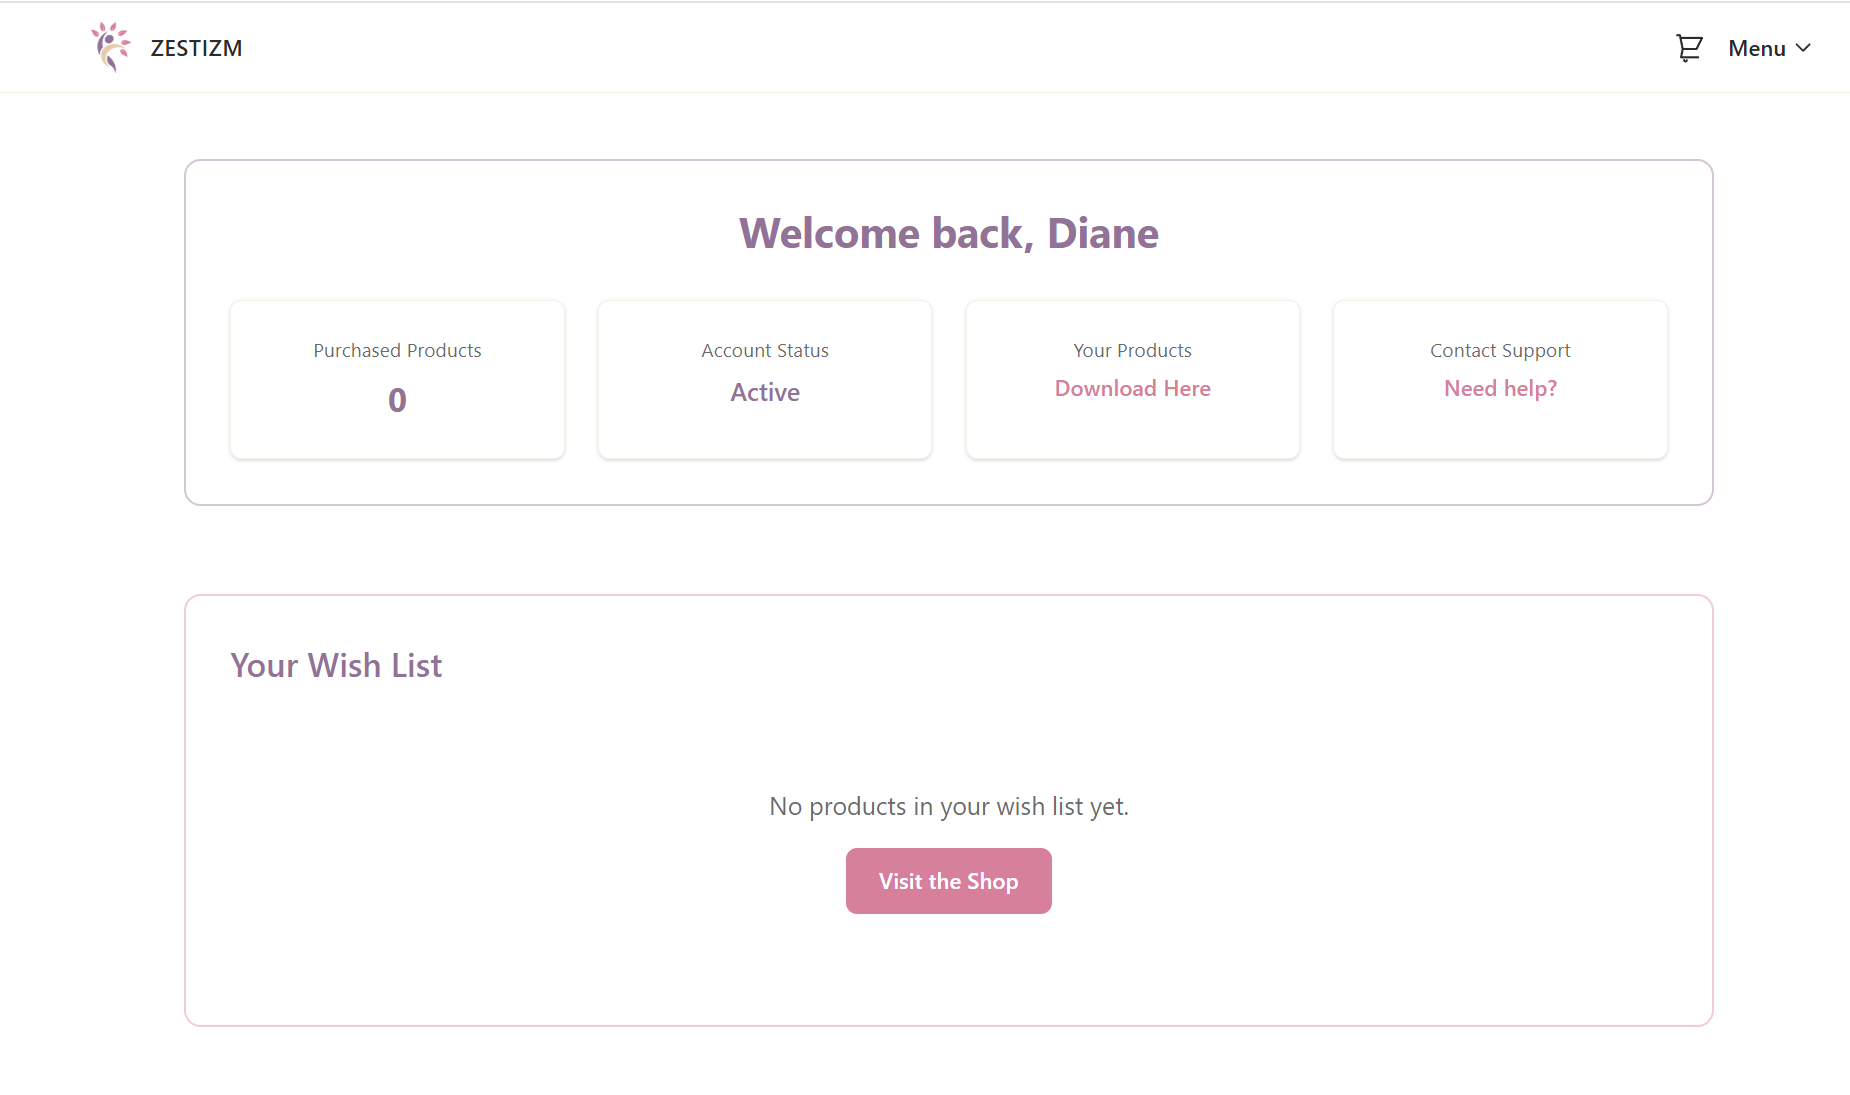1850x1095 pixels.
Task: Click the Your Products card title
Action: [x=1132, y=351]
